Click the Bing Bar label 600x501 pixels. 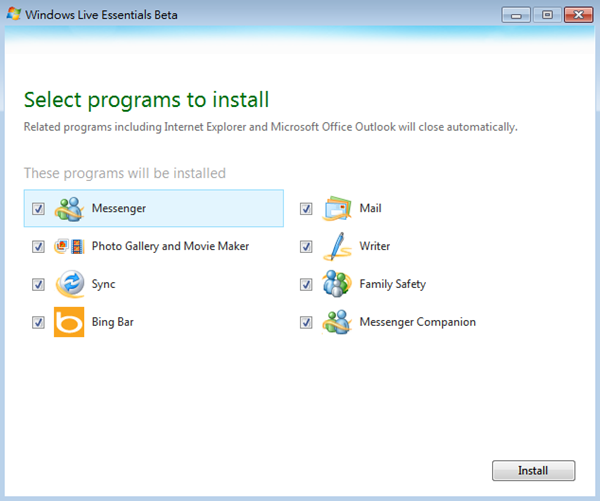click(x=112, y=322)
